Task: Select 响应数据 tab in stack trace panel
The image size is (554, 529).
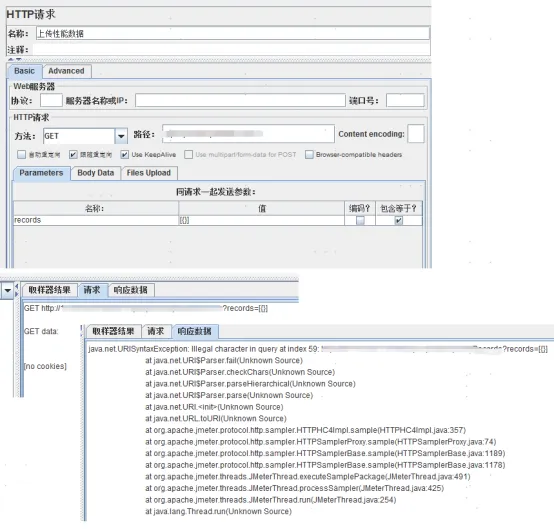Action: click(x=195, y=331)
